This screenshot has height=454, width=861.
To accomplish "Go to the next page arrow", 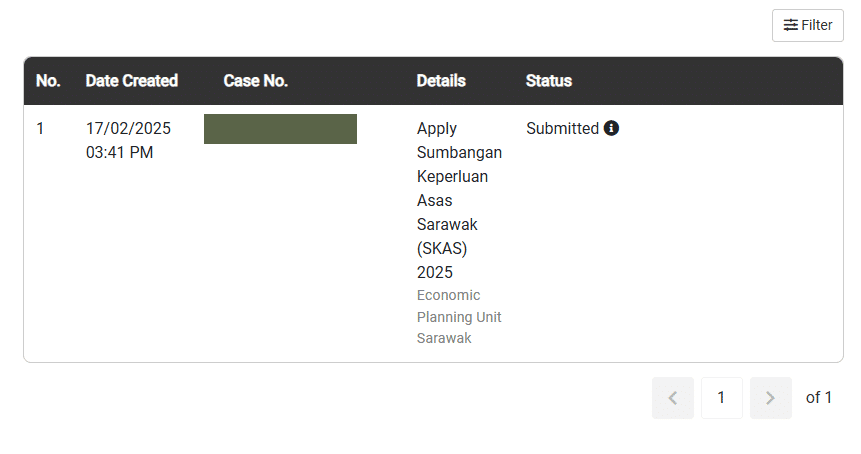I will point(770,398).
